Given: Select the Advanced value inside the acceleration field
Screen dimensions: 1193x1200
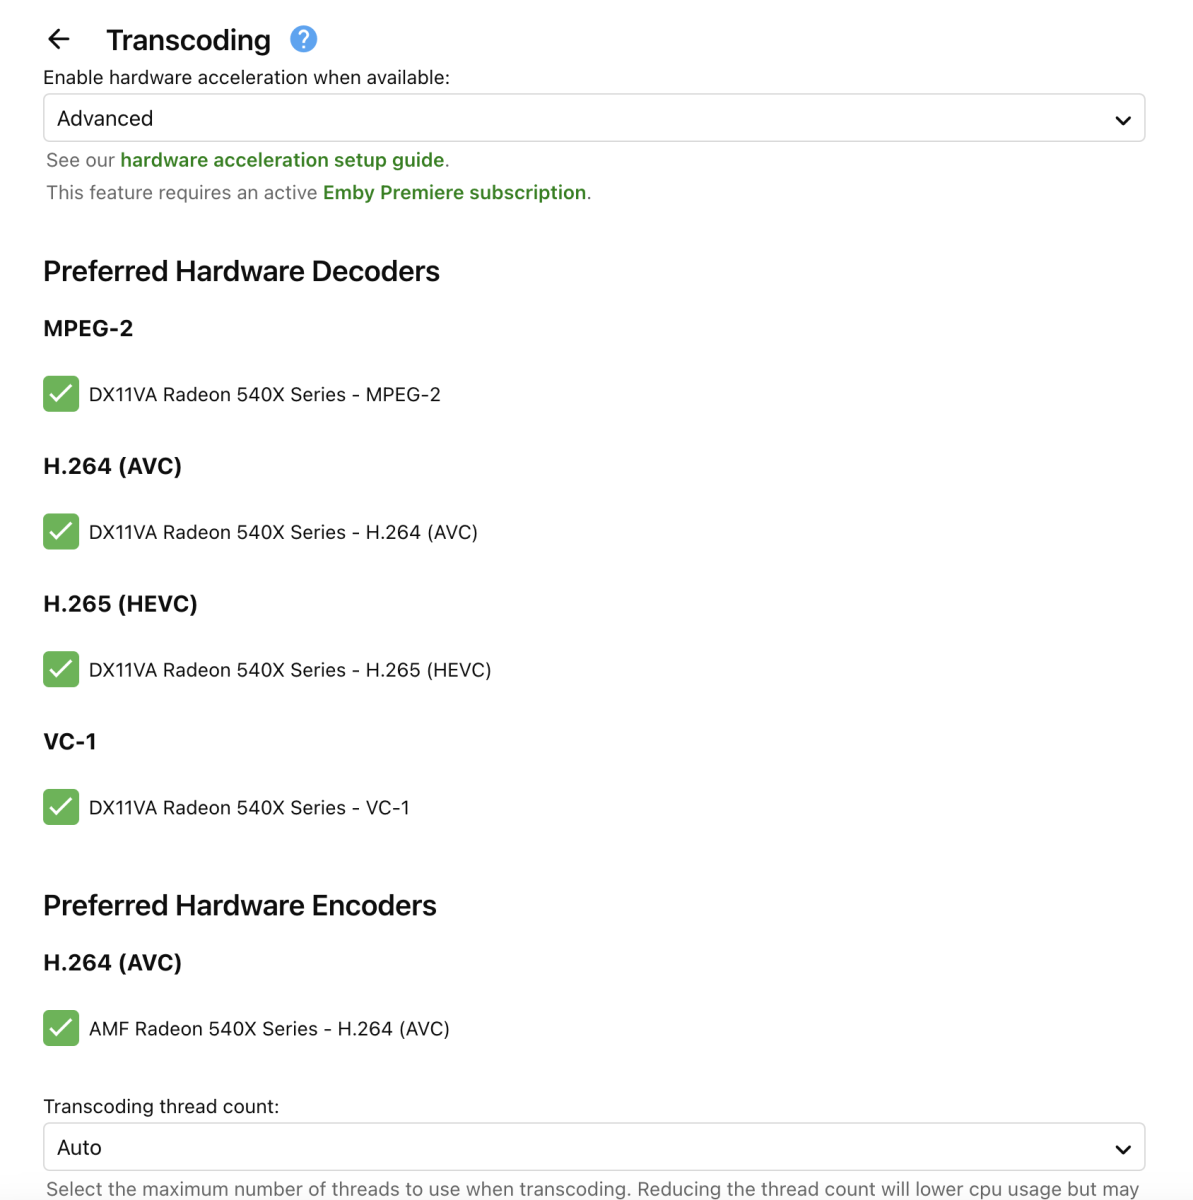Looking at the screenshot, I should [x=105, y=117].
